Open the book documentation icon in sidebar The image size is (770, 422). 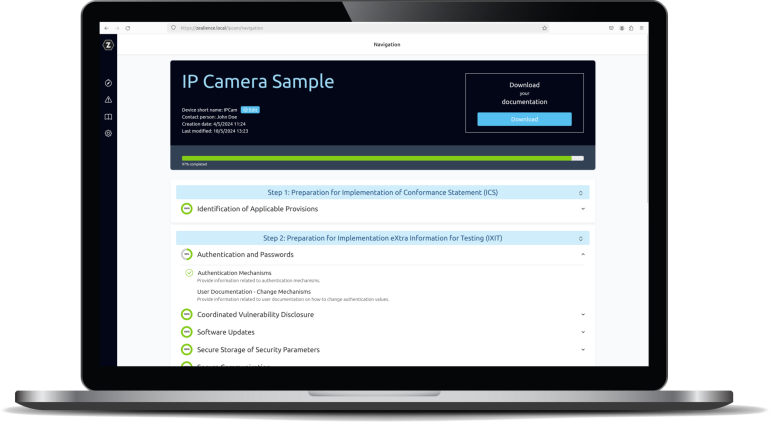coord(108,117)
